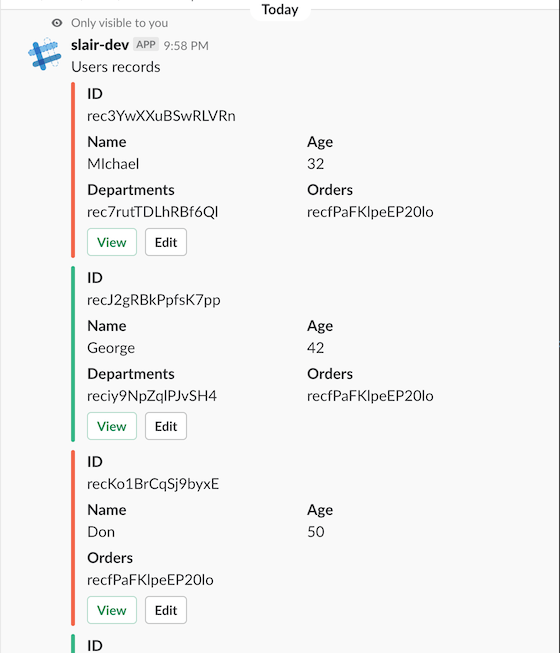Screen dimensions: 560x653
Task: Click Michael's department value rec7rutTDLhRBf6Ql
Action: (x=152, y=212)
